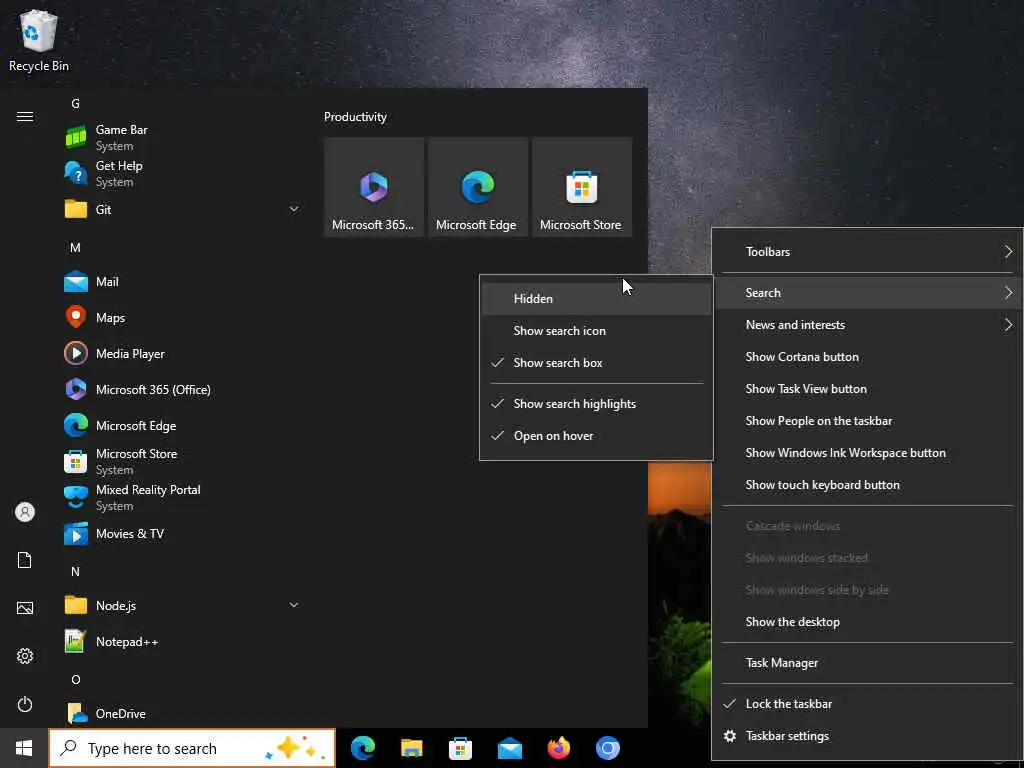Launch Microsoft Edge from the app list
Image resolution: width=1024 pixels, height=768 pixels.
pyautogui.click(x=181, y=426)
